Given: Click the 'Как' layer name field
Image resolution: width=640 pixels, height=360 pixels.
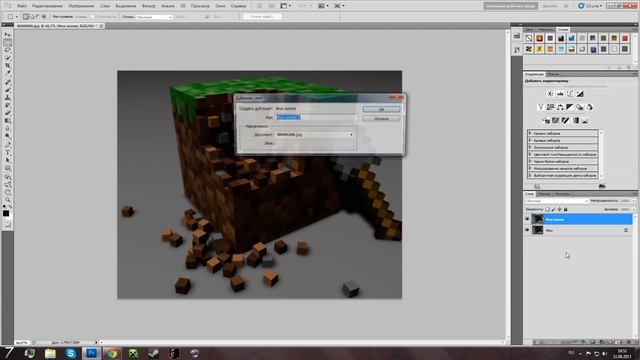Looking at the screenshot, I should coord(316,118).
